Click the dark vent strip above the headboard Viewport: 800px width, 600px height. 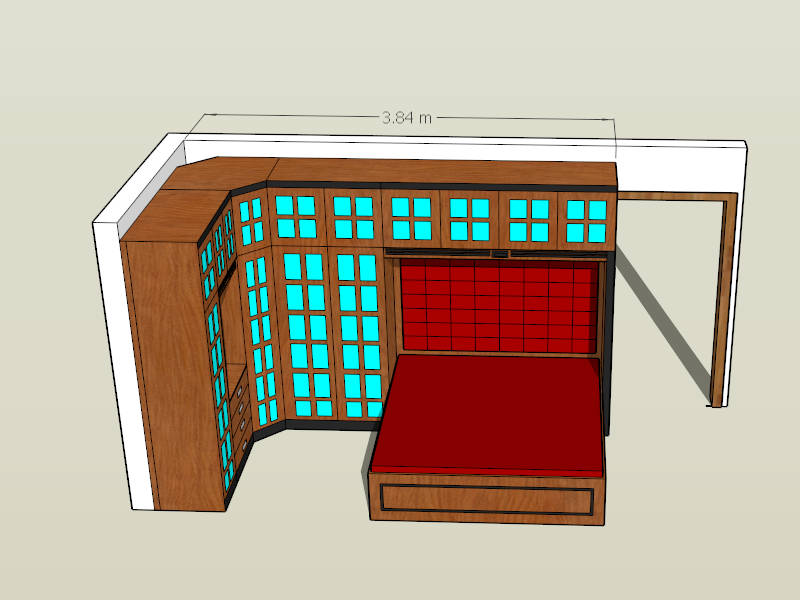pyautogui.click(x=497, y=254)
